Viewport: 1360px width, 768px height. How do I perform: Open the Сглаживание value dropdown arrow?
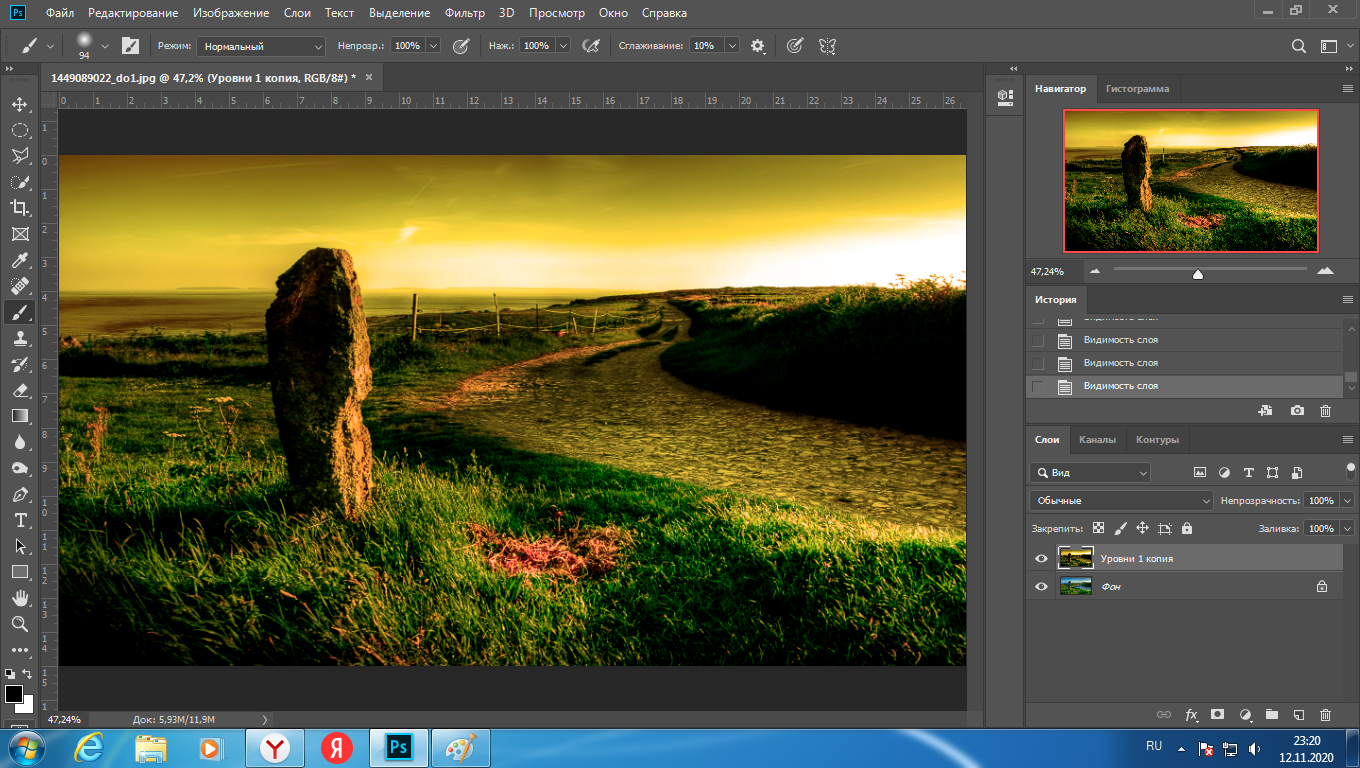click(732, 46)
